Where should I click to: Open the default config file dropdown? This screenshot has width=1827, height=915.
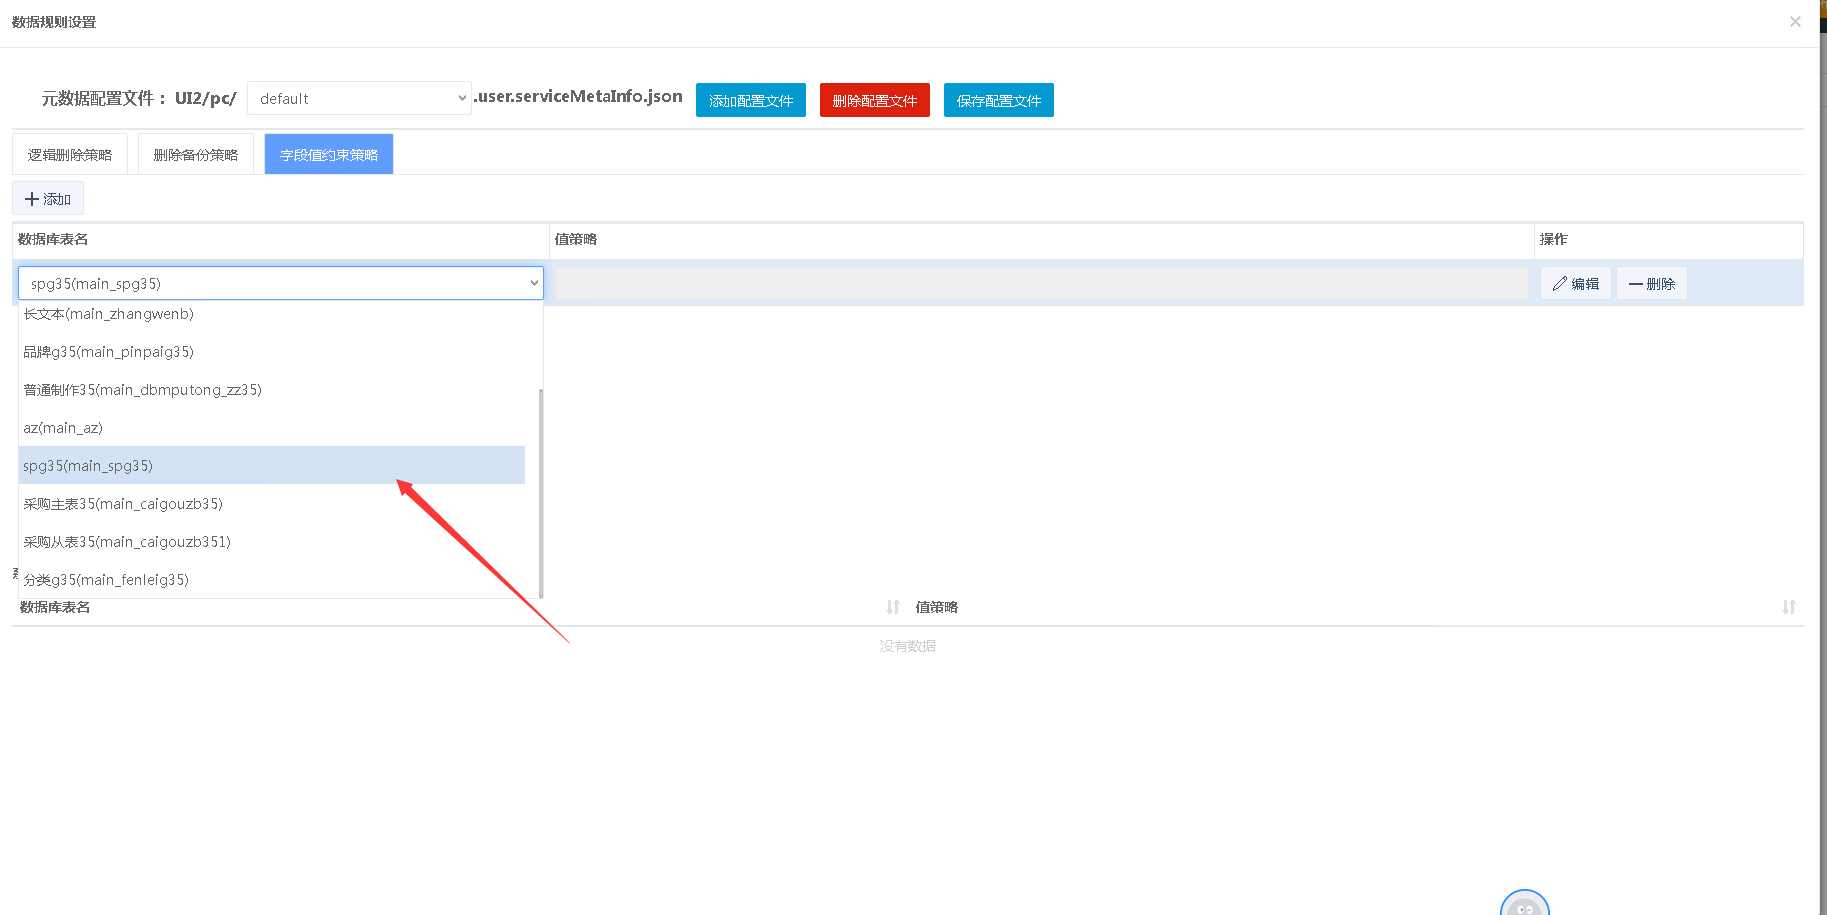click(x=359, y=98)
